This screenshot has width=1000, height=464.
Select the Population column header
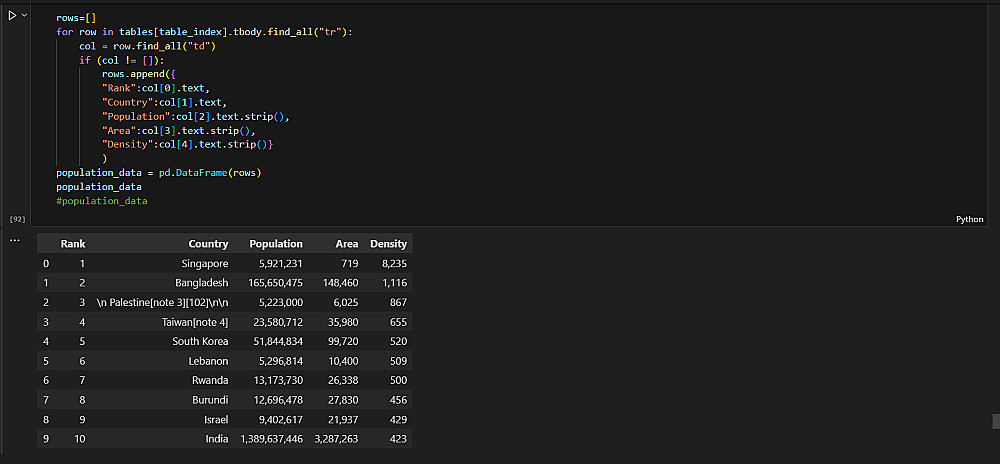(275, 244)
